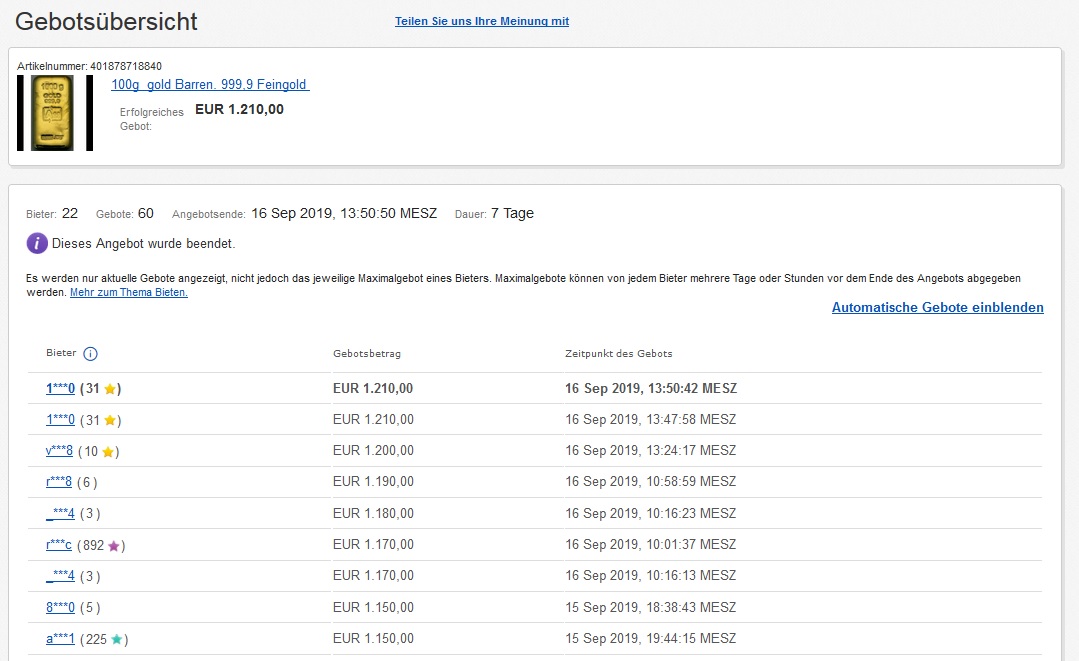This screenshot has height=661, width=1079.
Task: Open bidder _***4 on the EUR 1.180,00 row
Action: point(59,514)
